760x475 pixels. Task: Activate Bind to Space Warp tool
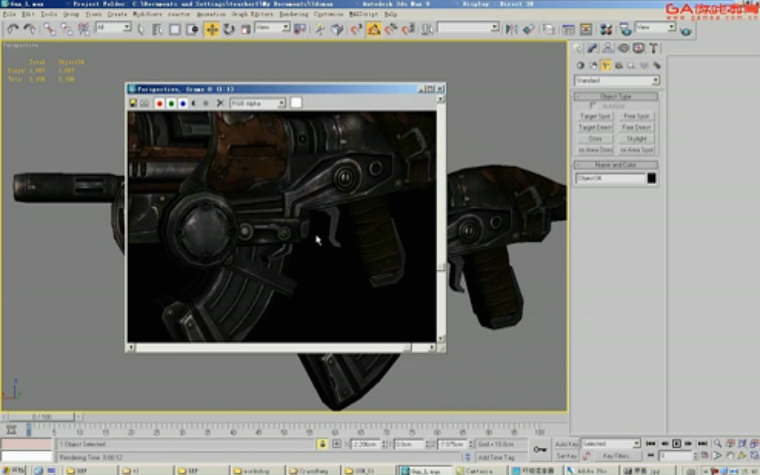84,29
